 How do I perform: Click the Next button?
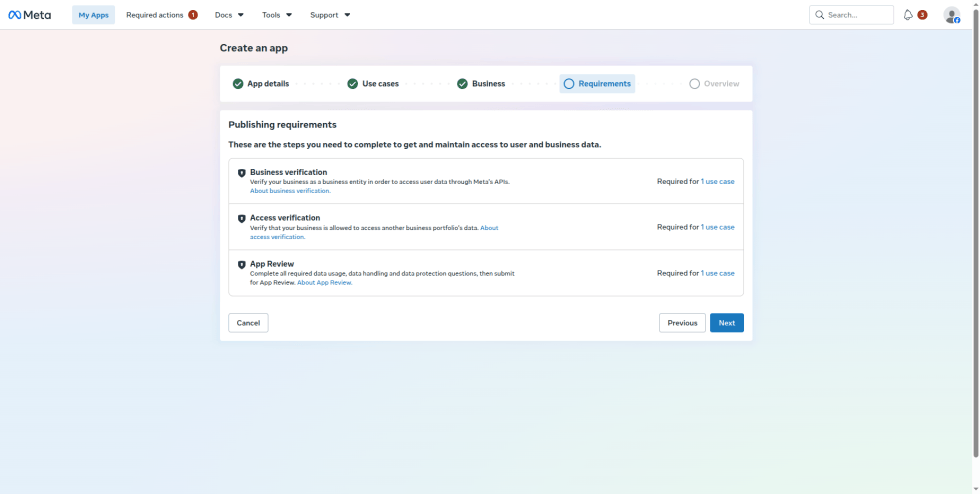[x=727, y=323]
